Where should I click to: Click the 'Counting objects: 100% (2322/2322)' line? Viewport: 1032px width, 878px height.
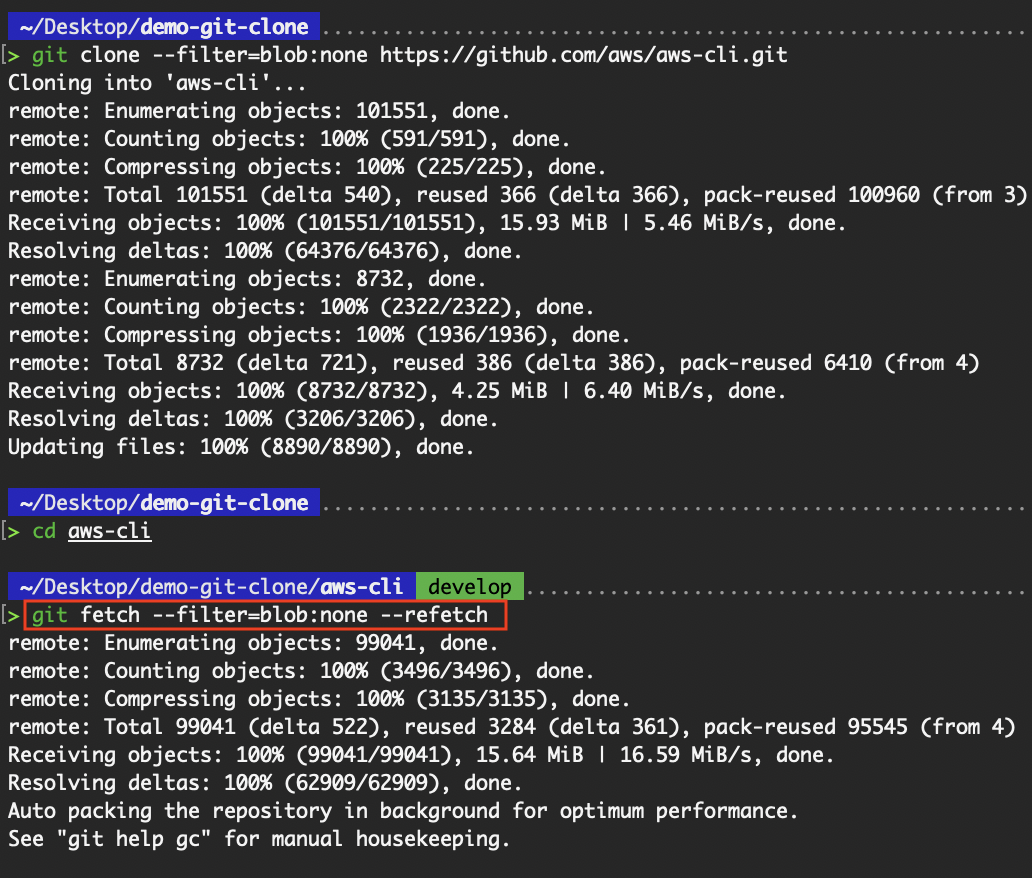[301, 307]
